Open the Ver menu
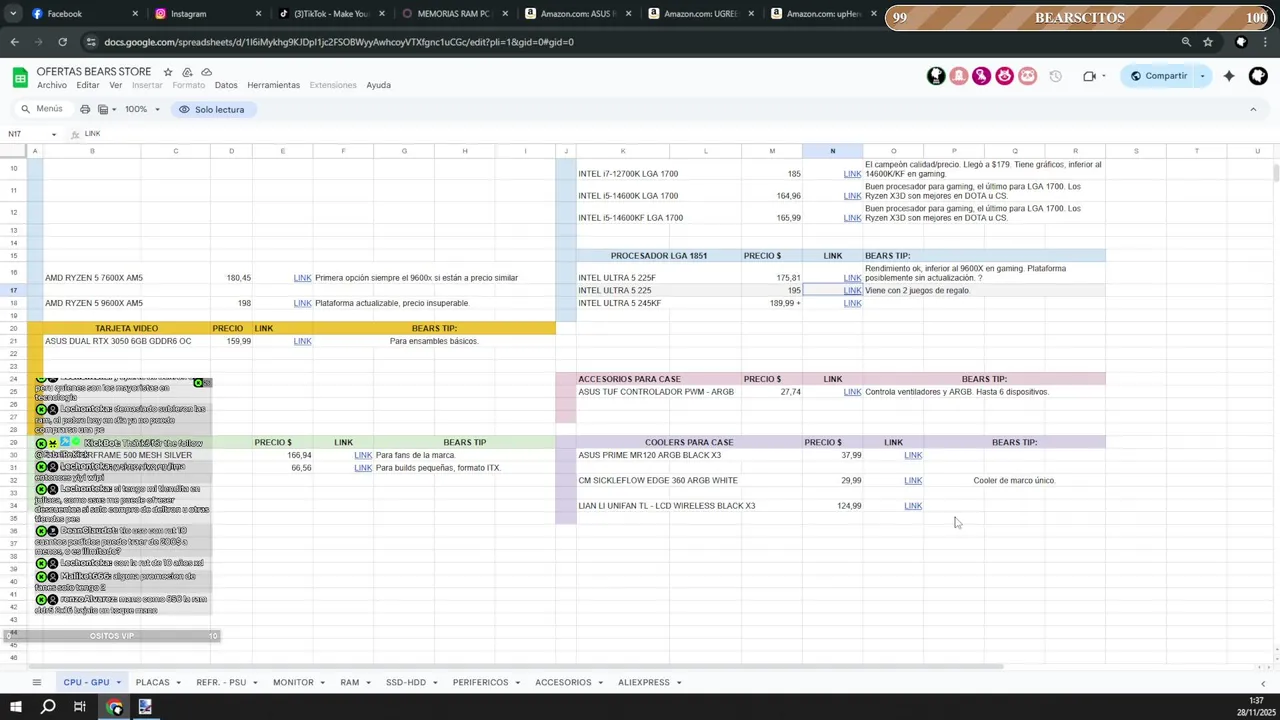The width and height of the screenshot is (1280, 720). click(x=115, y=85)
